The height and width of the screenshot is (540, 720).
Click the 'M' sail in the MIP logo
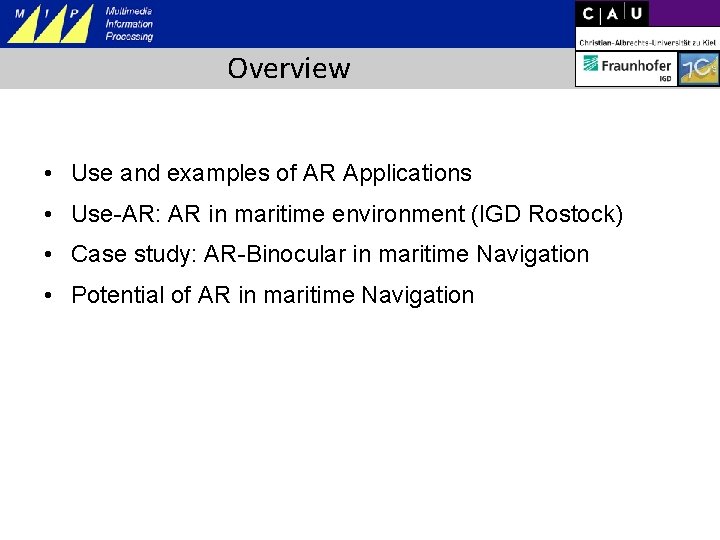click(26, 26)
